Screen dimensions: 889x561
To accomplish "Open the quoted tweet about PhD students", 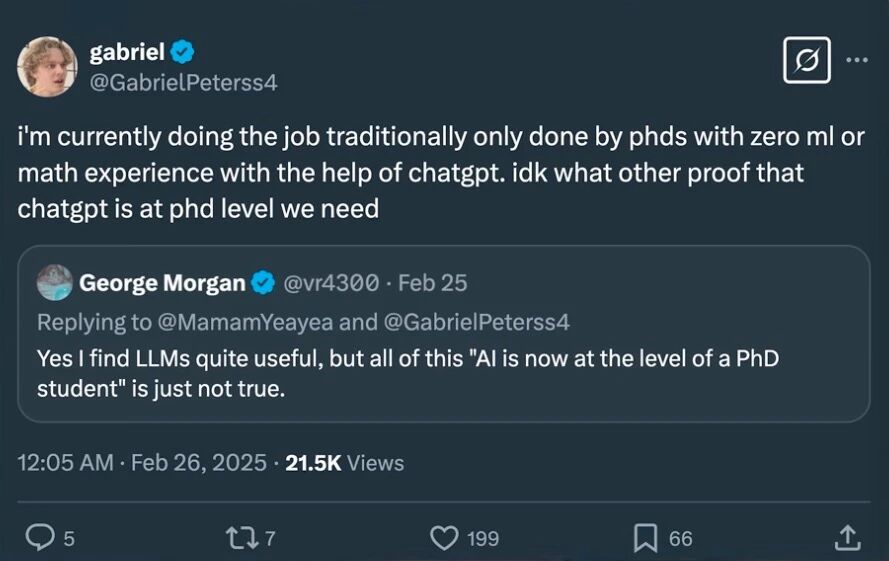I will (443, 372).
